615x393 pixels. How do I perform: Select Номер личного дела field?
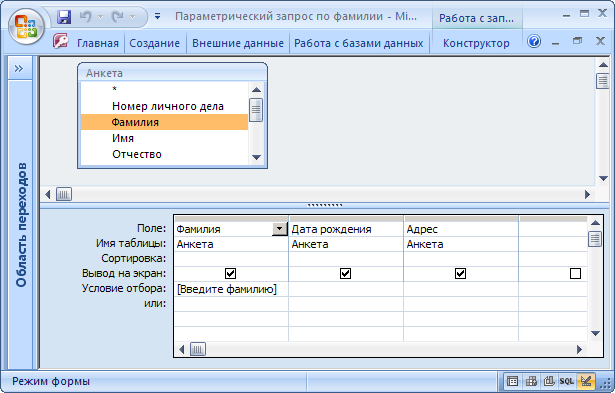point(164,106)
